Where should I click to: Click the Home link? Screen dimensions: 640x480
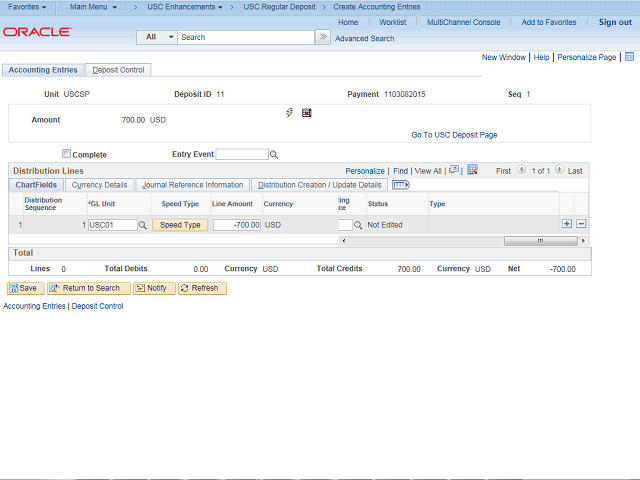(348, 22)
